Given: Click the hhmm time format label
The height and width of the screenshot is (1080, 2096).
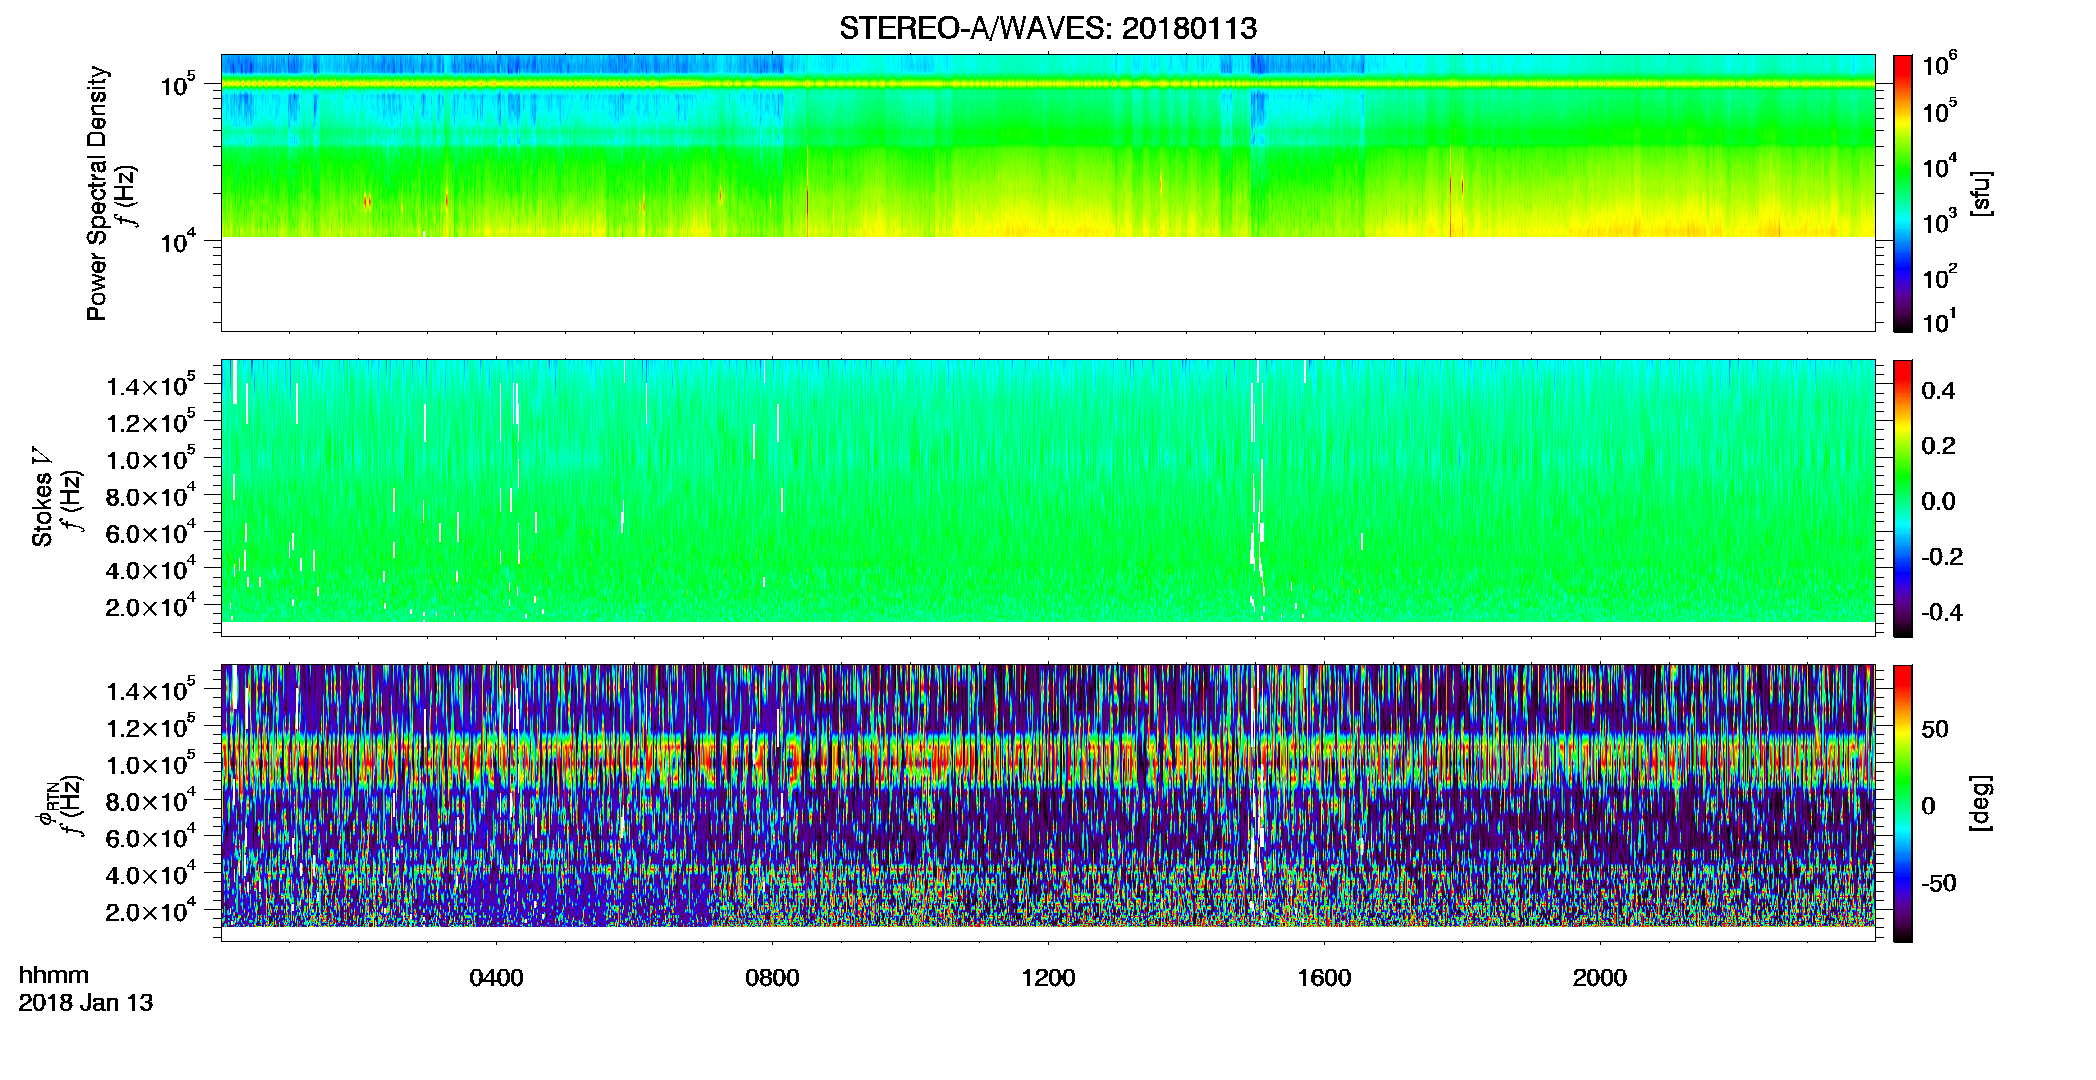Looking at the screenshot, I should coord(54,975).
